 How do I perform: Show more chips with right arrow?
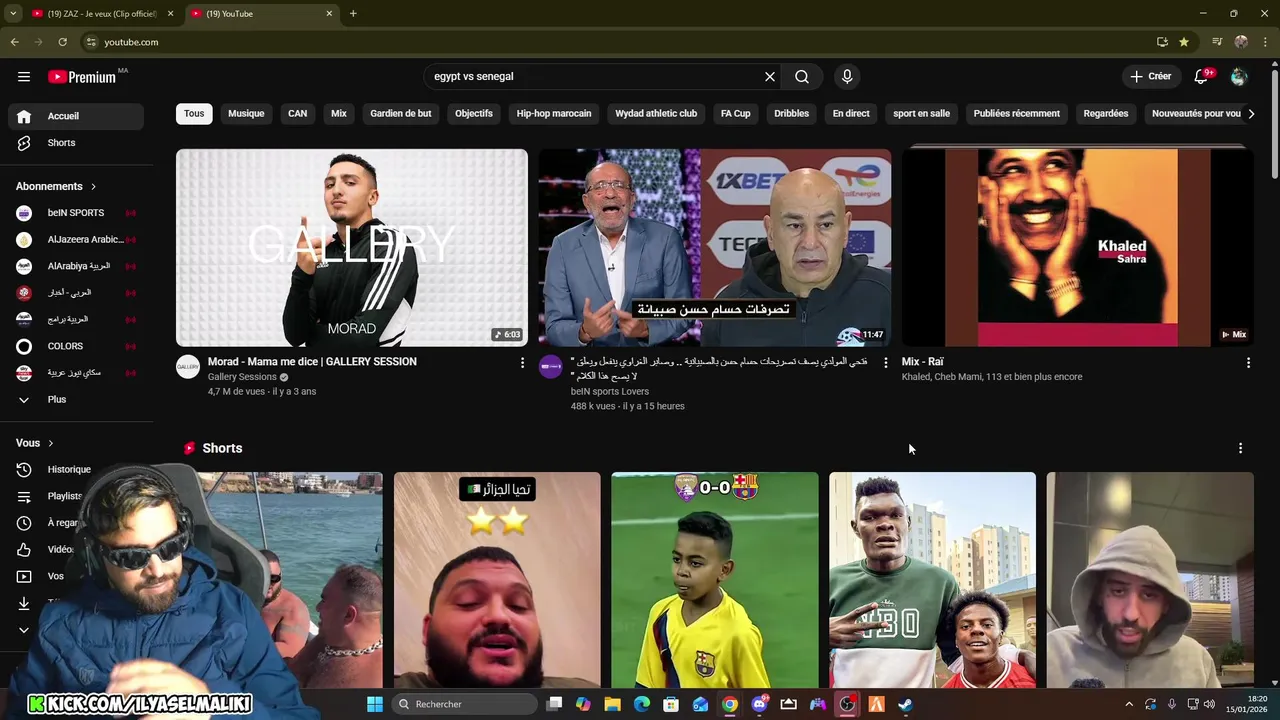click(x=1251, y=113)
